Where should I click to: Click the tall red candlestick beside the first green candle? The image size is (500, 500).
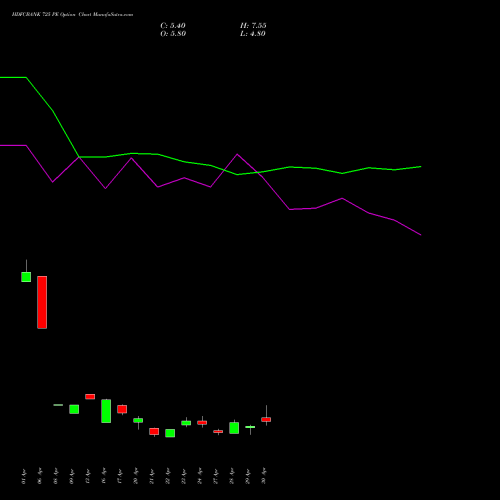(42, 302)
